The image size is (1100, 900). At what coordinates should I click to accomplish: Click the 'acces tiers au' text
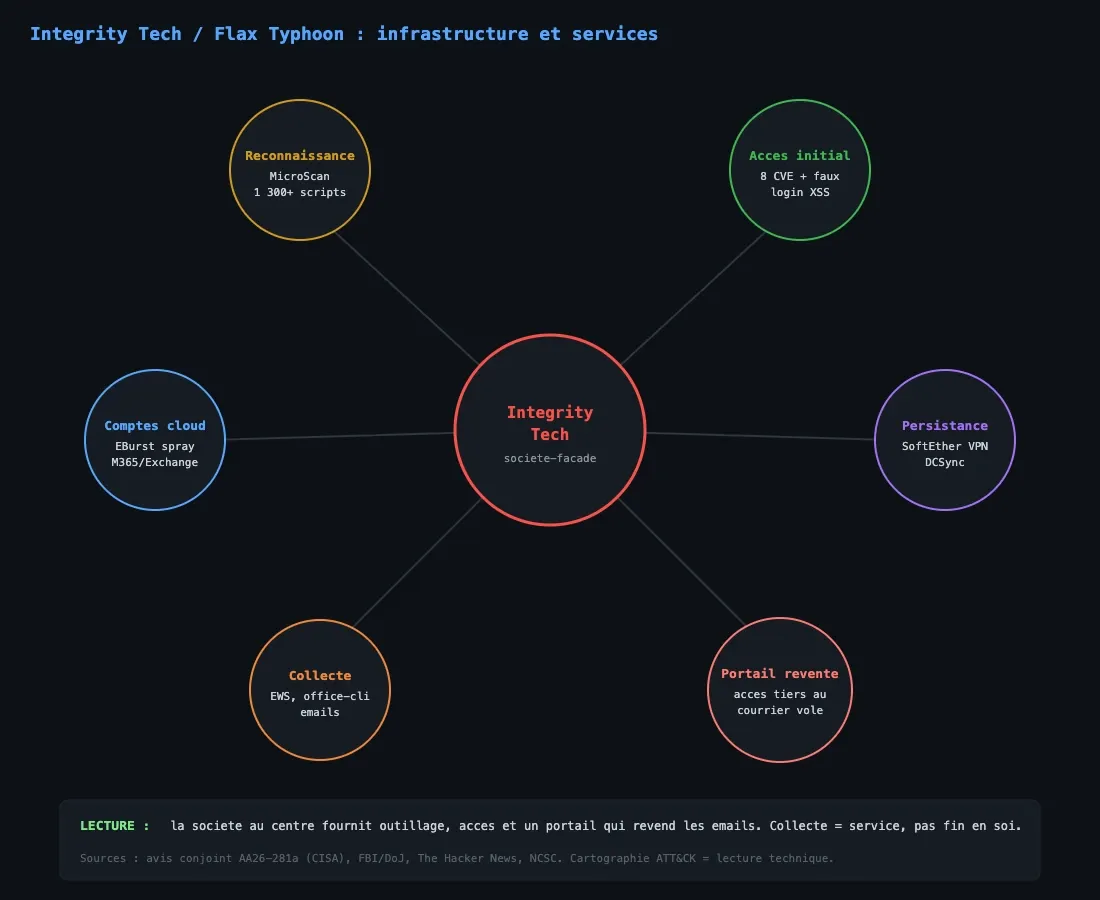tap(780, 694)
